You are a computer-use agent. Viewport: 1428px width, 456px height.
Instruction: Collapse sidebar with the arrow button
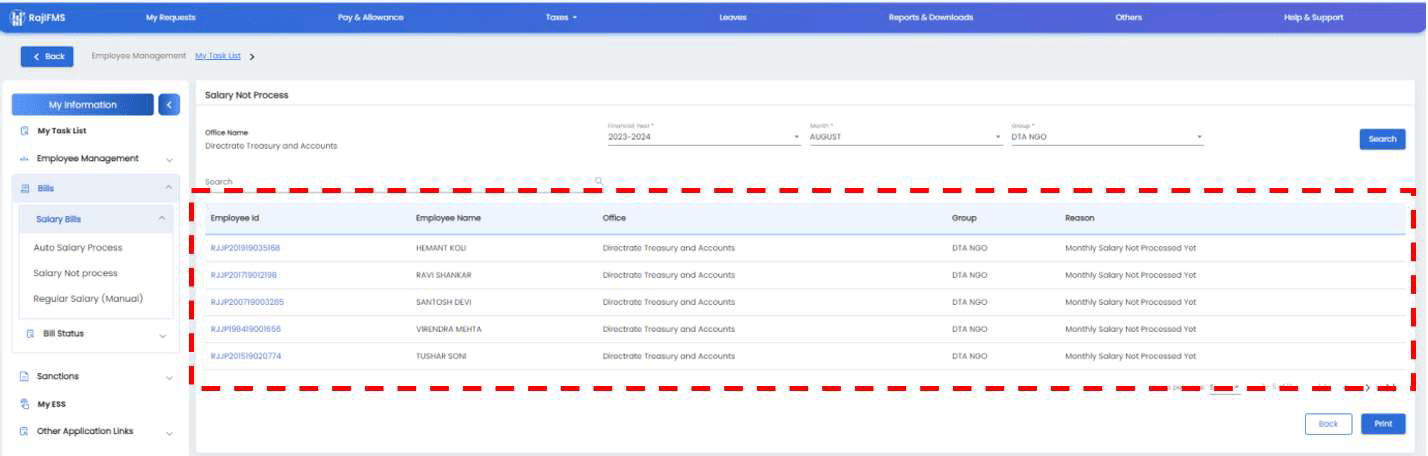click(169, 104)
